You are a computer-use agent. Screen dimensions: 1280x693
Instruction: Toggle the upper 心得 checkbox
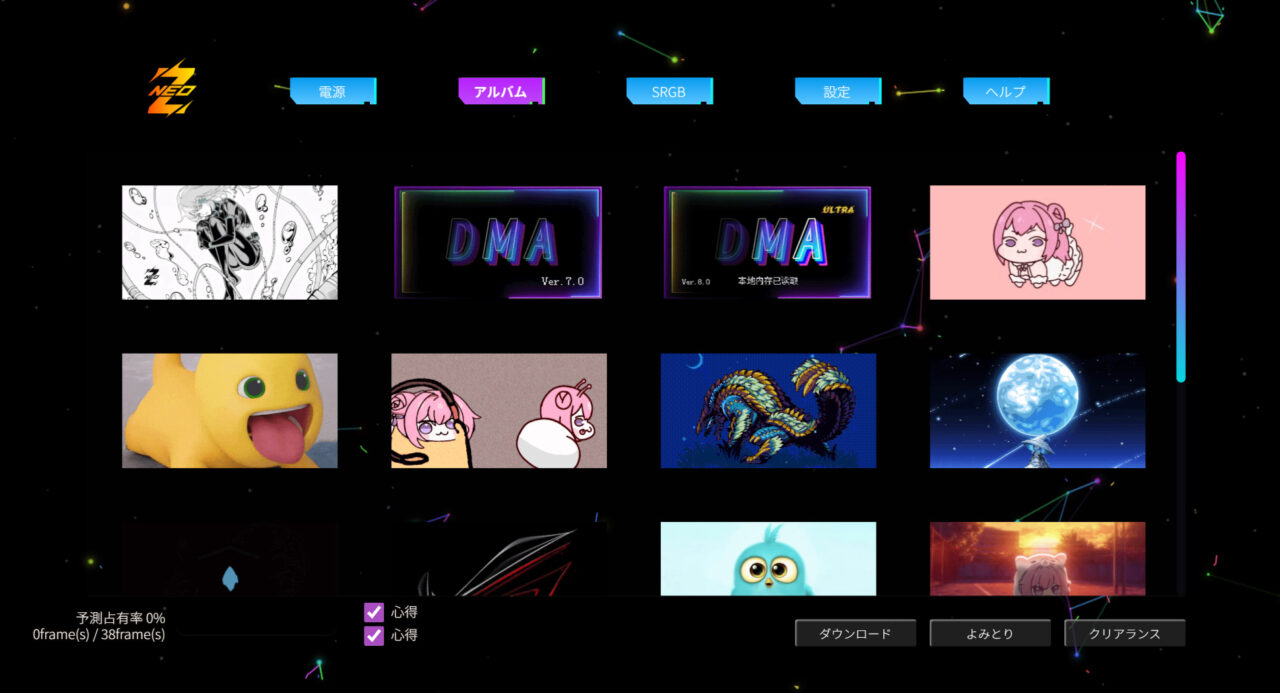pos(374,612)
